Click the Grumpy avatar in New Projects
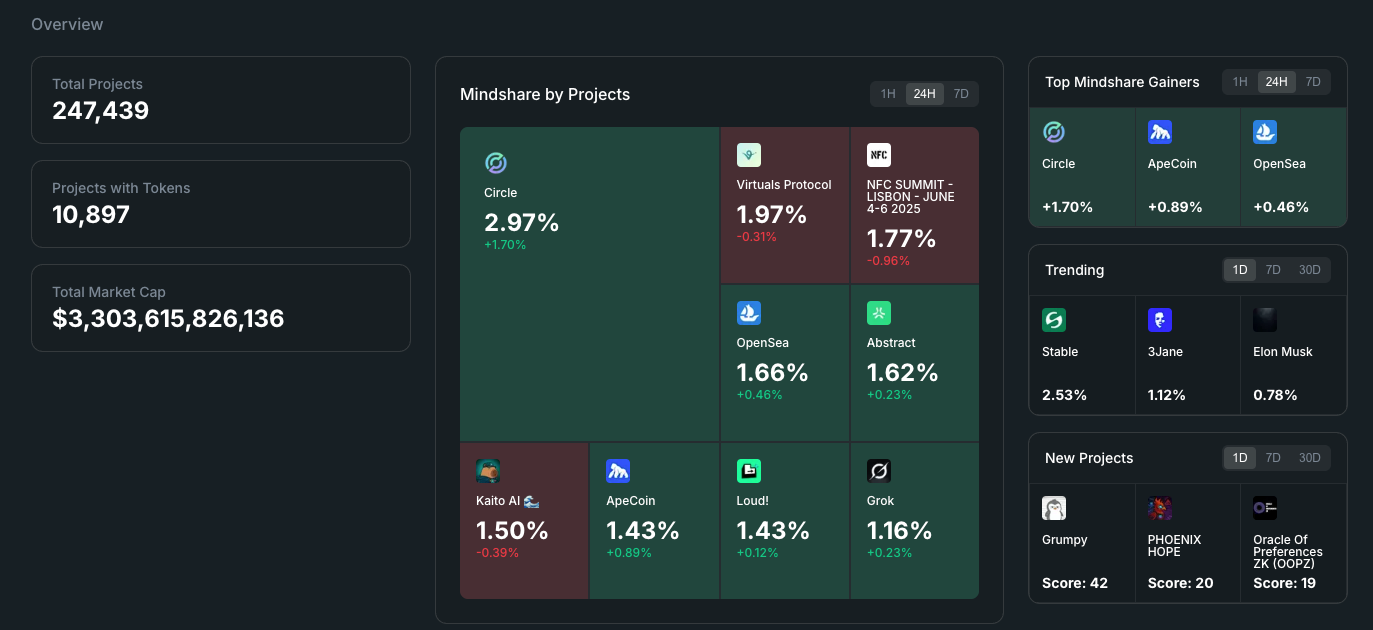This screenshot has width=1373, height=630. [1054, 508]
